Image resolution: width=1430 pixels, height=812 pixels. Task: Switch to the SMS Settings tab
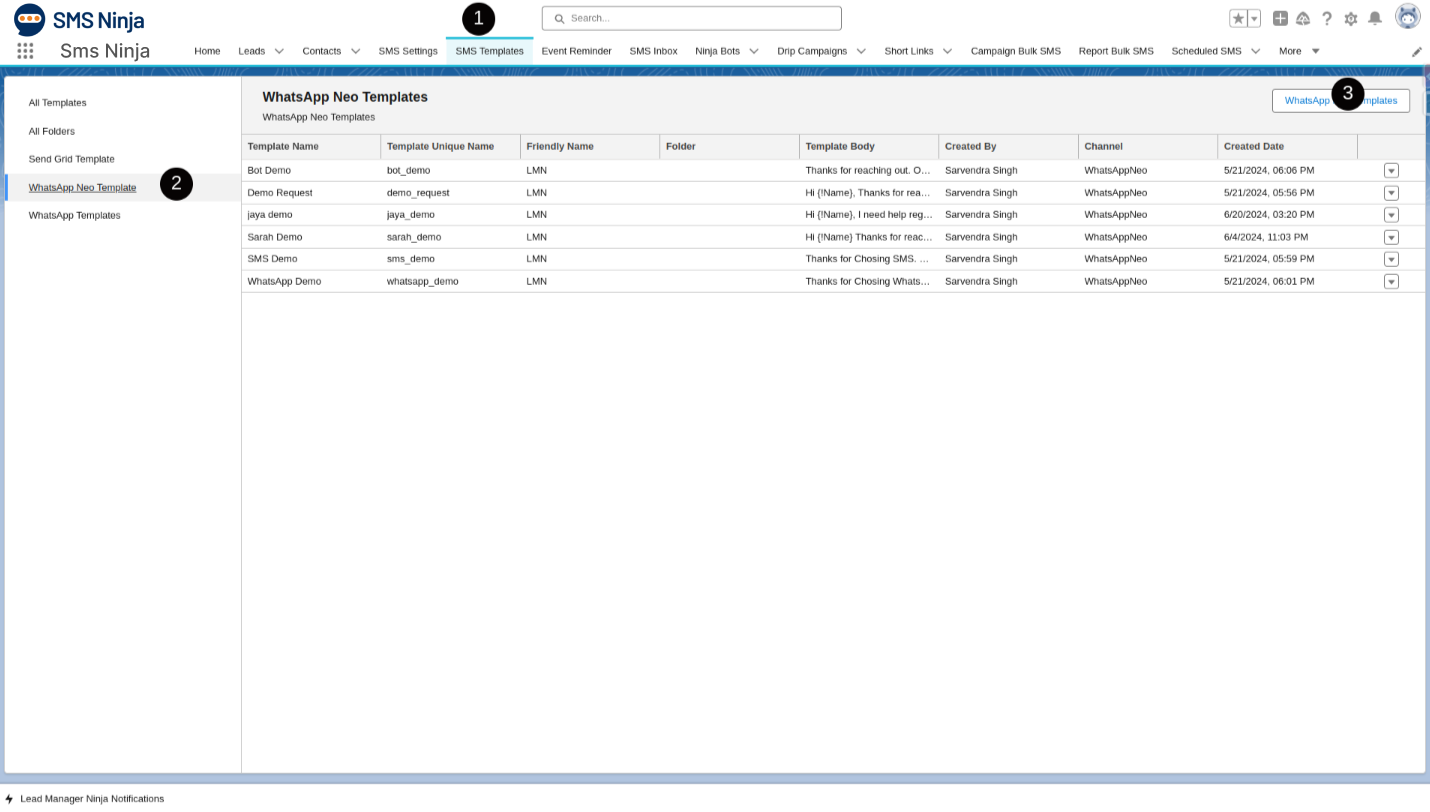coord(408,51)
